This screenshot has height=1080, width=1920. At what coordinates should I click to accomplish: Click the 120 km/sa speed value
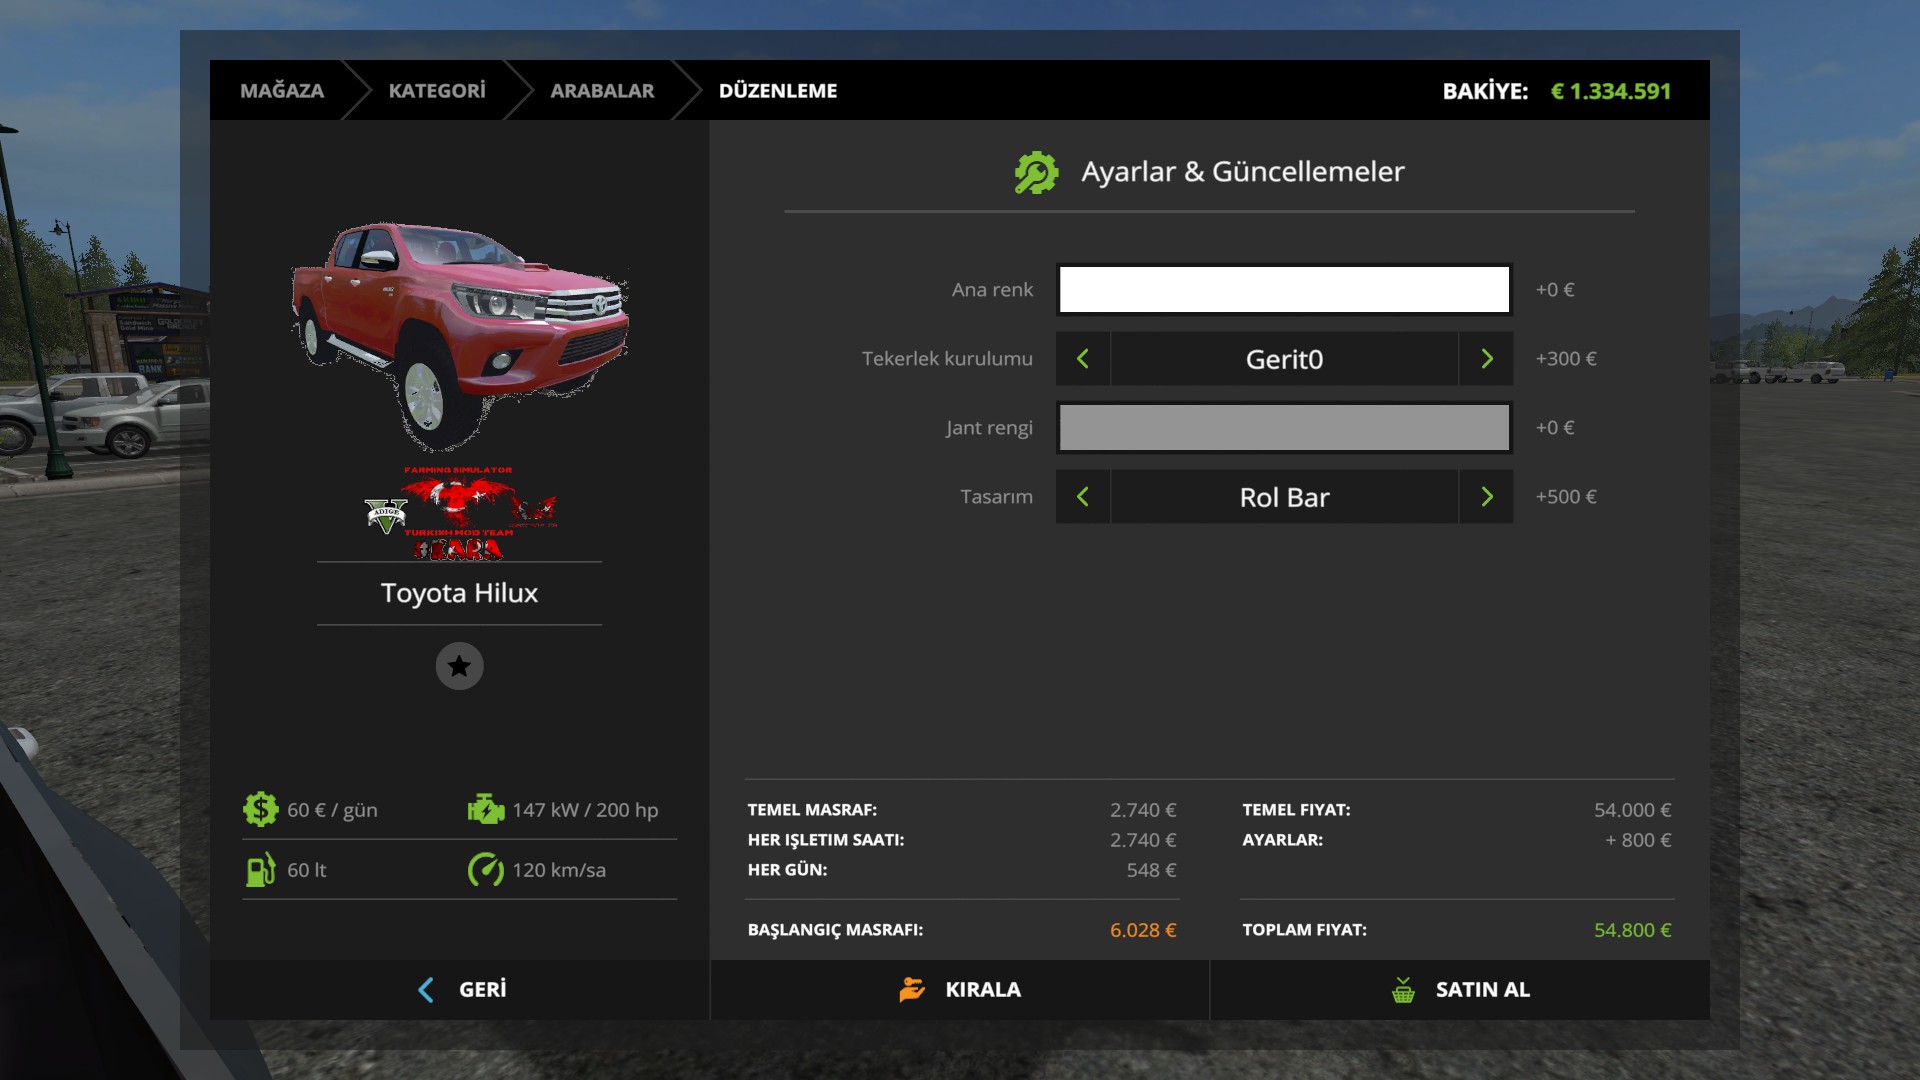pos(559,870)
